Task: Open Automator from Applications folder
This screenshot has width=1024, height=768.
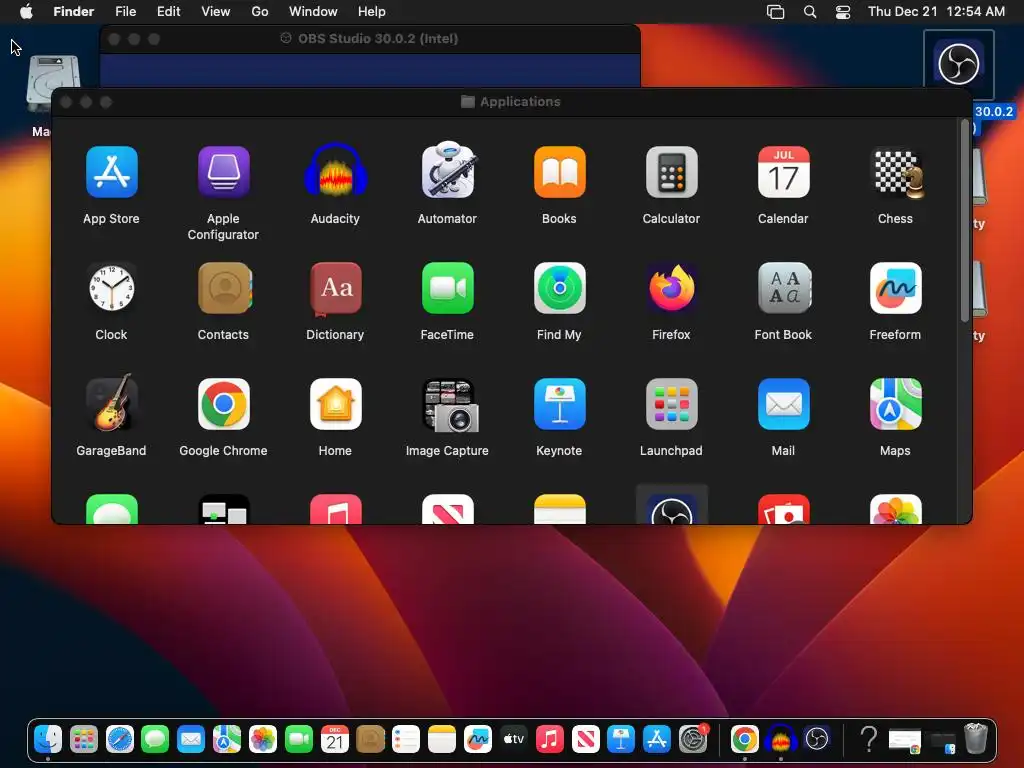Action: pos(448,170)
